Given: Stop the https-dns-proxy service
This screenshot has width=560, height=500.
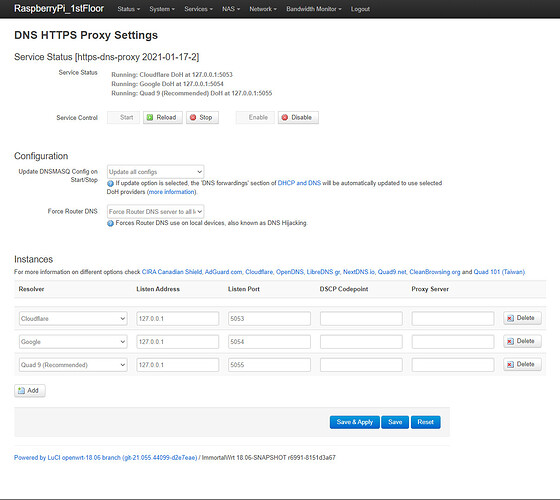Looking at the screenshot, I should coord(202,118).
